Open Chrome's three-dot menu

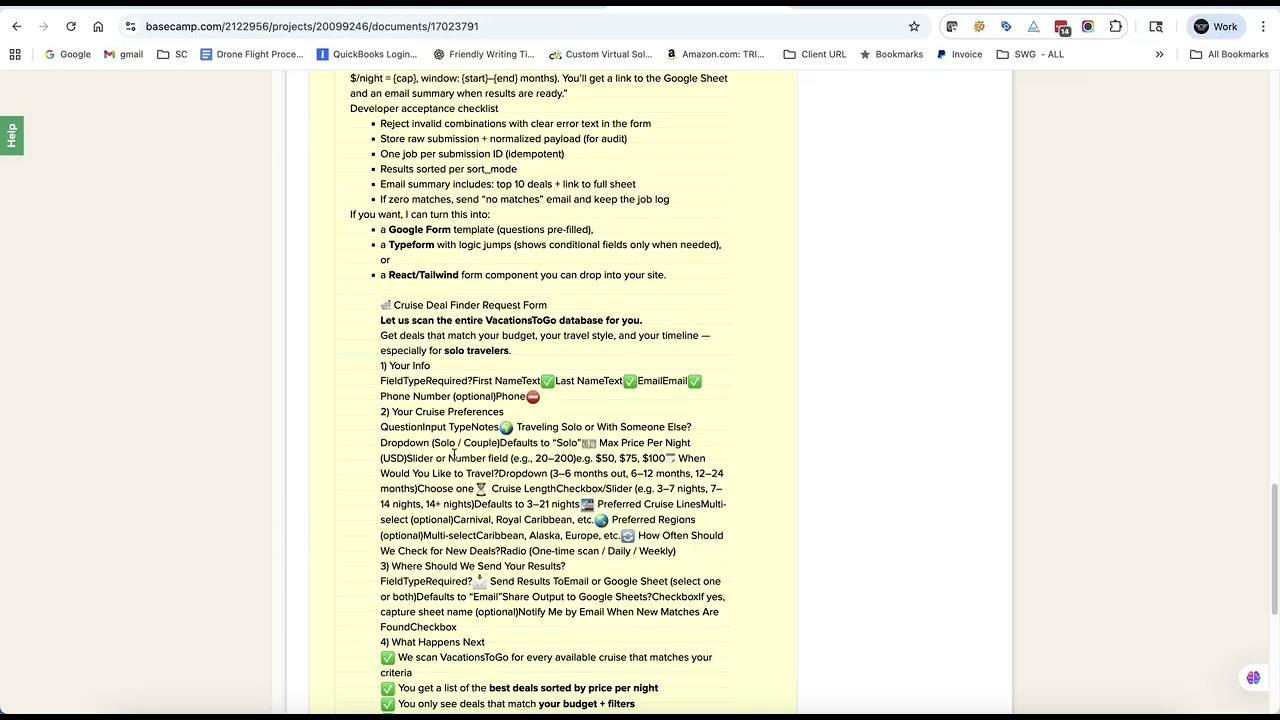1263,27
